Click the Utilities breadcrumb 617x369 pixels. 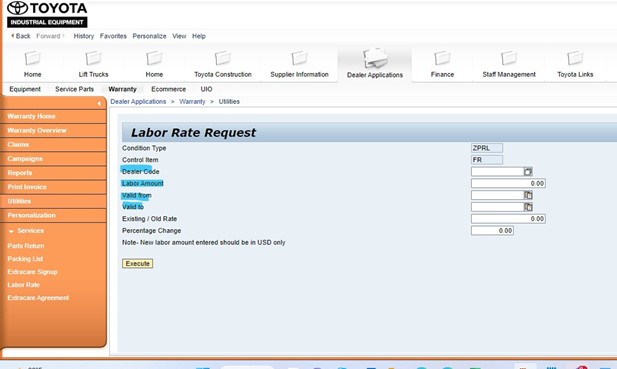tap(229, 101)
